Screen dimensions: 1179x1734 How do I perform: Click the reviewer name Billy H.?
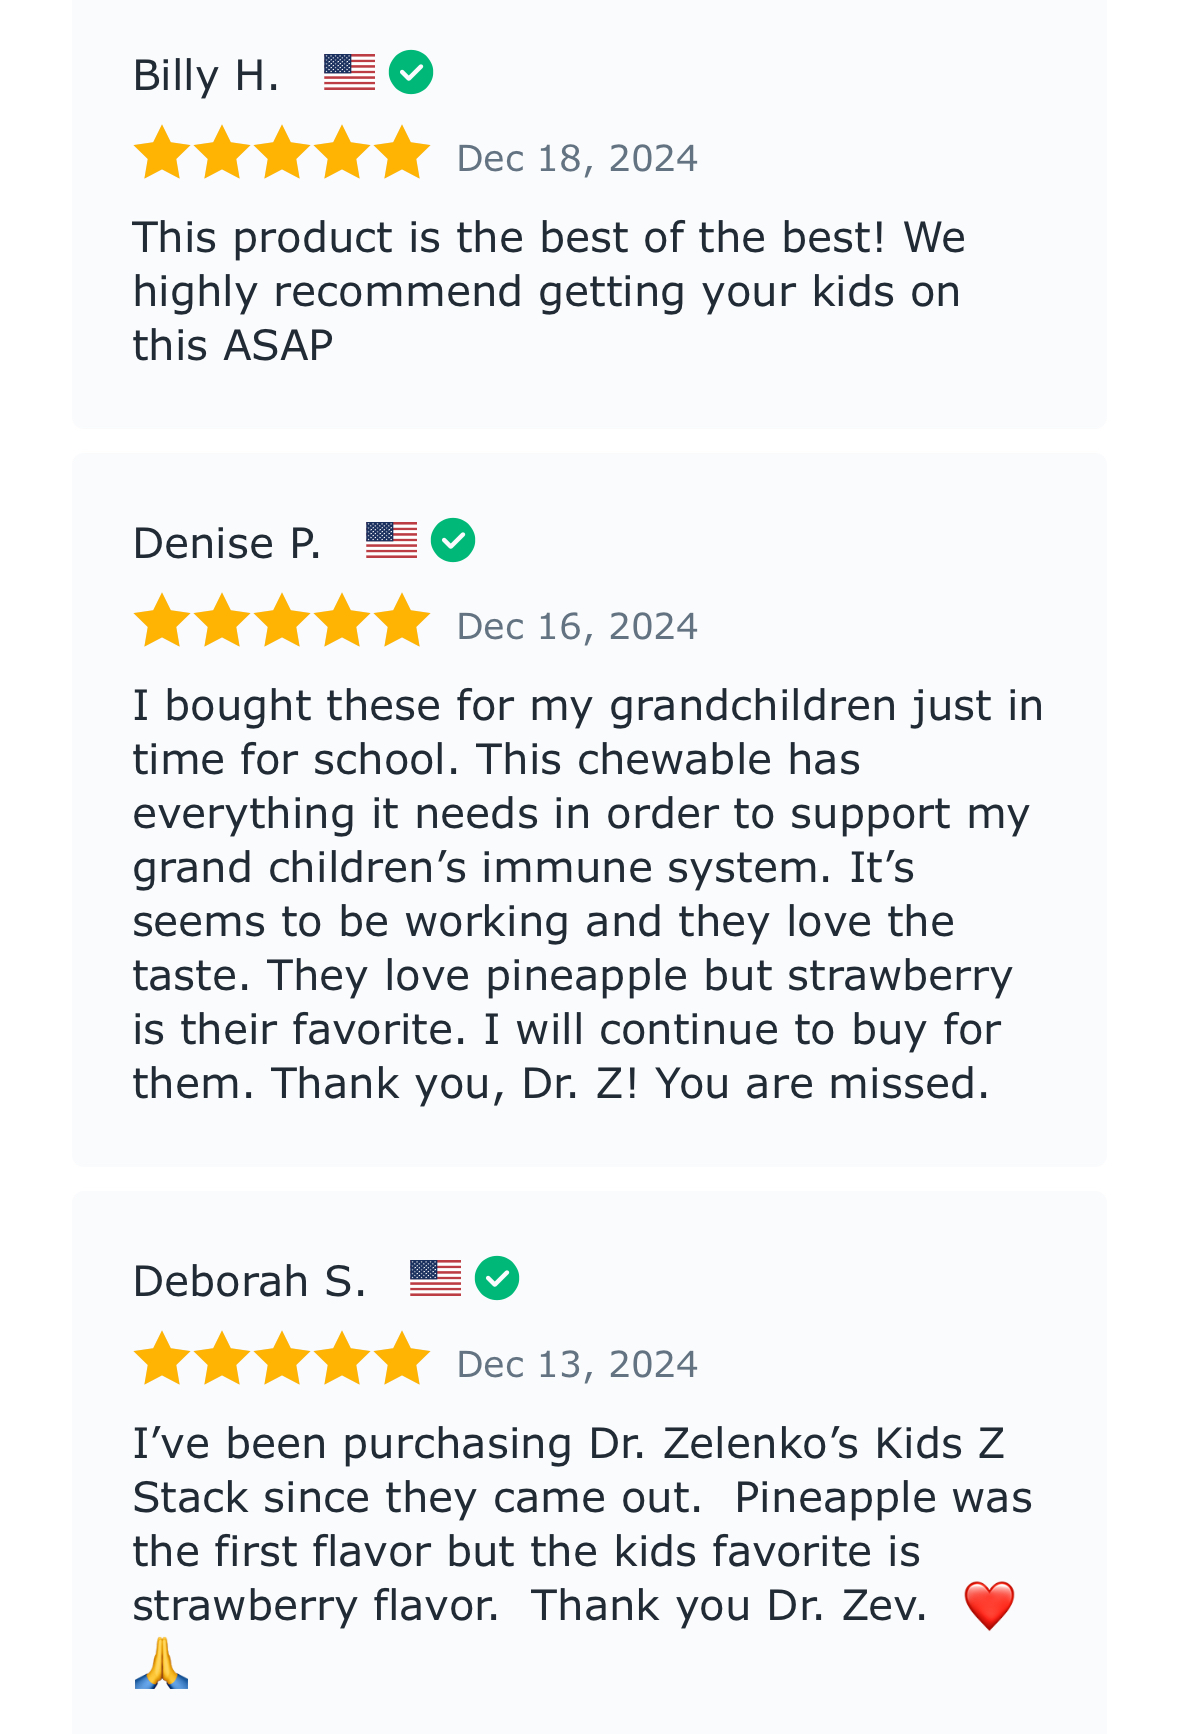206,76
